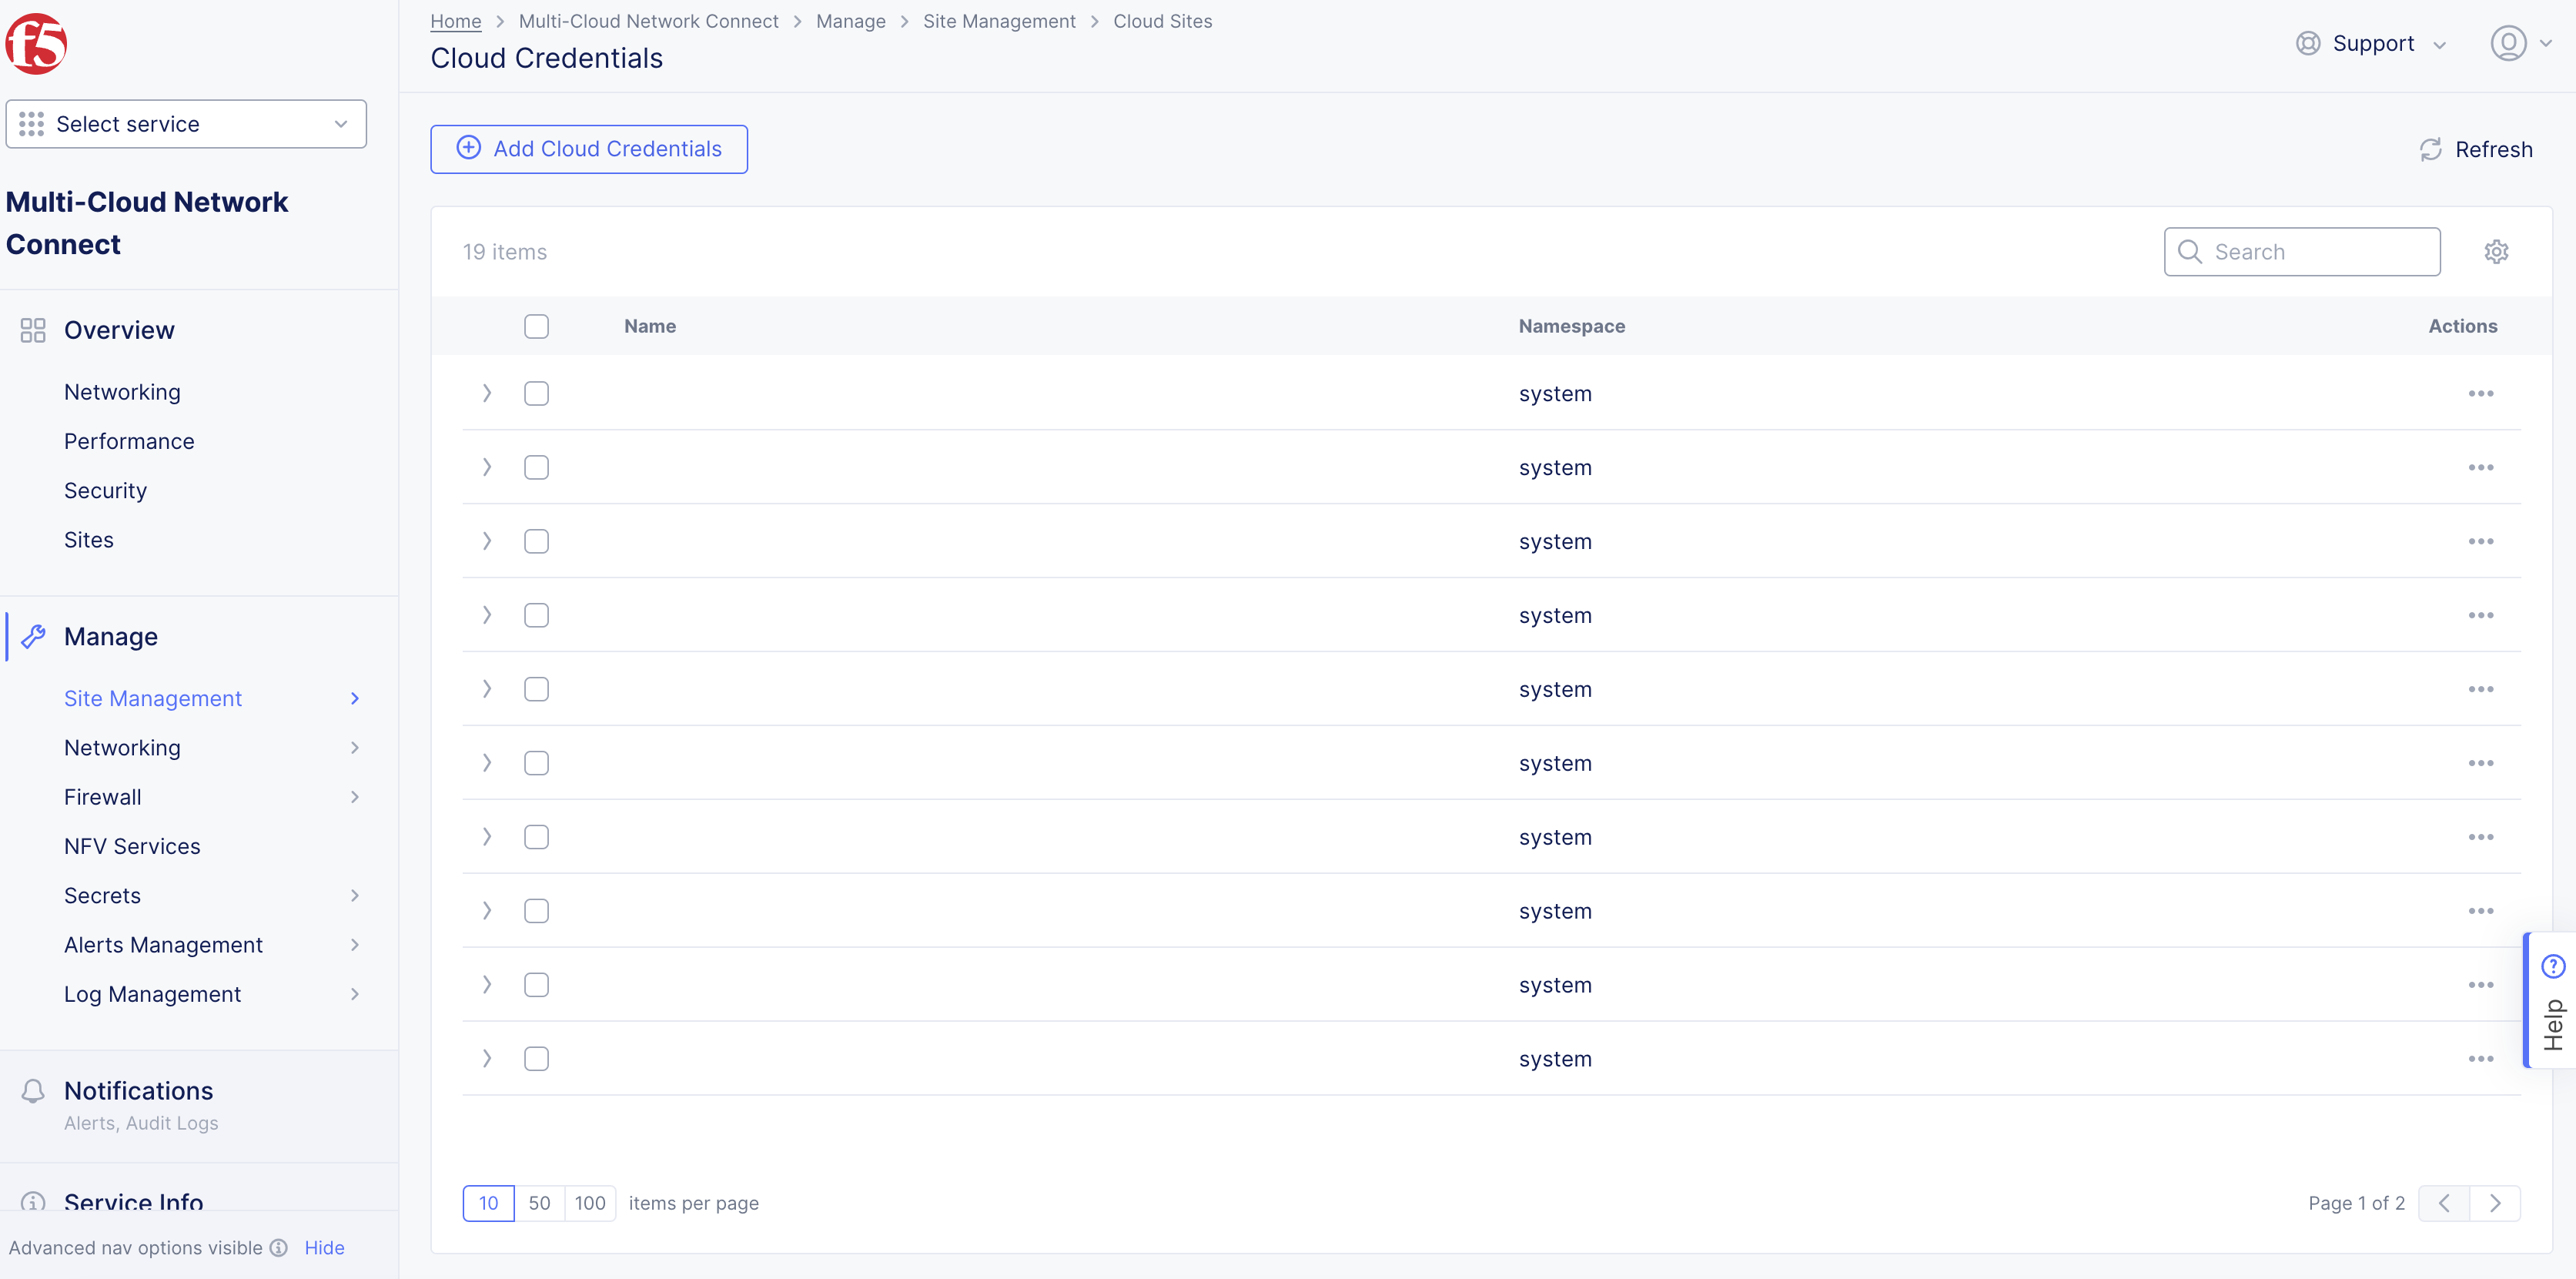Click the Hide link for advanced nav options
The height and width of the screenshot is (1279, 2576).
click(325, 1247)
